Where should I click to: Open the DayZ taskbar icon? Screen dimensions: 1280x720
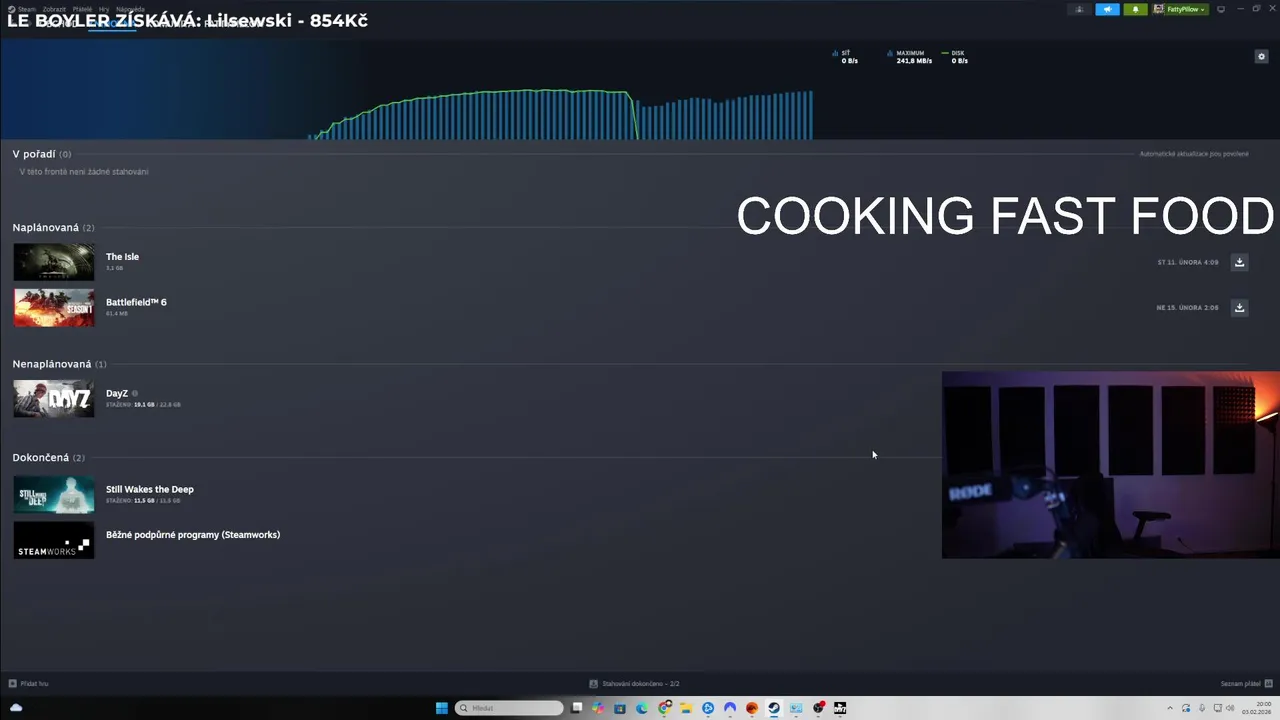[x=840, y=708]
